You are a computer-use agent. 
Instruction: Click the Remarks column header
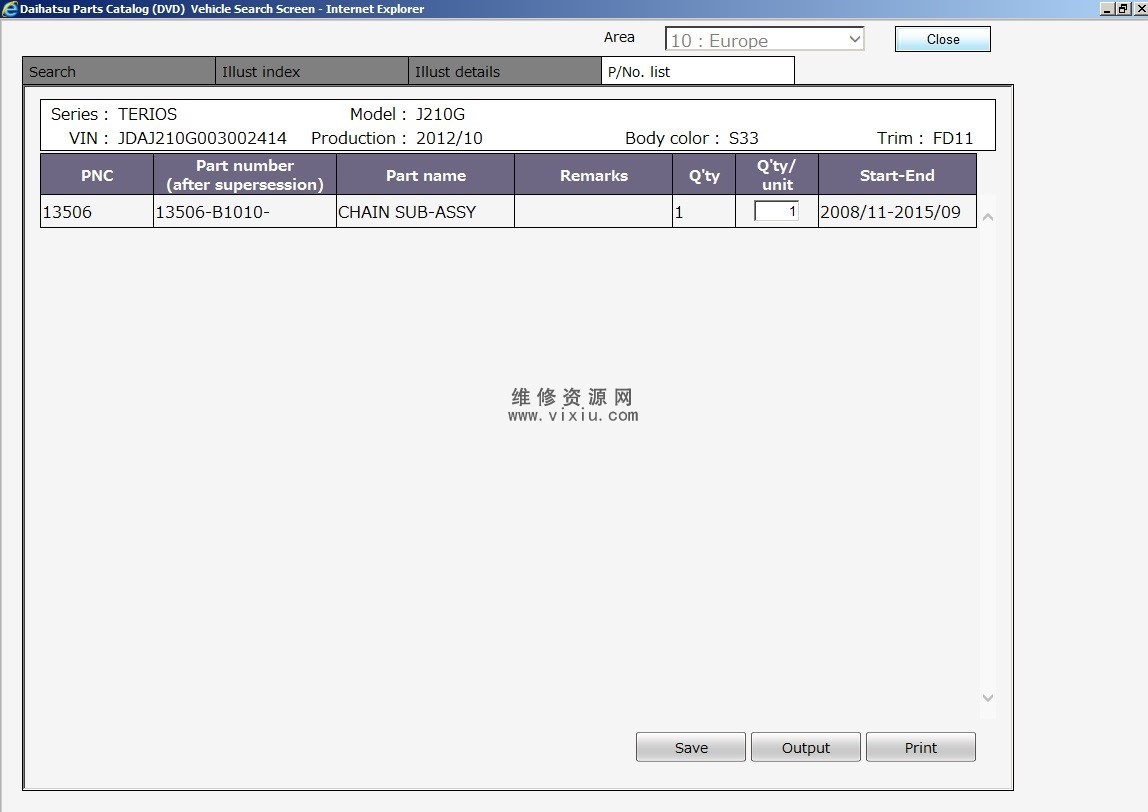(x=594, y=175)
